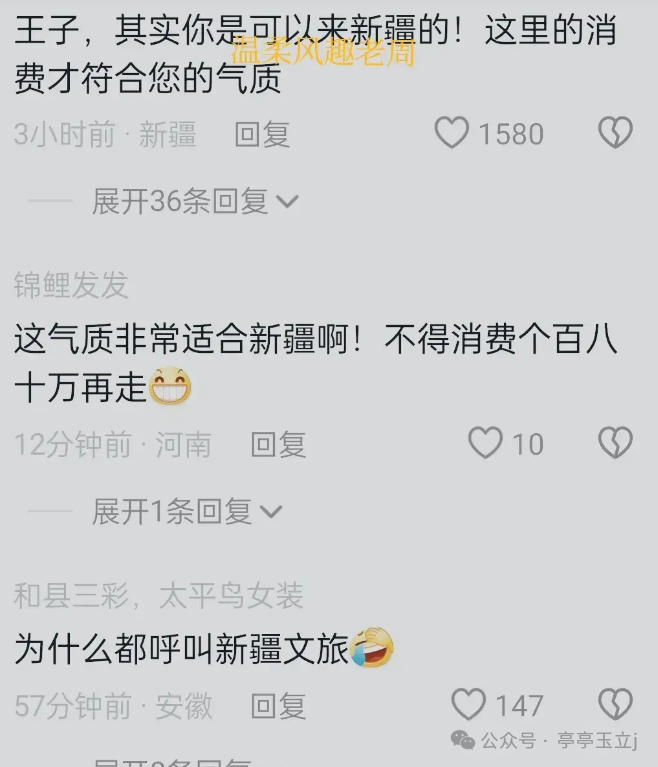Tap the laughing-crying emoji after 新疆文旅
Screen dimensions: 658x767
tap(372, 647)
